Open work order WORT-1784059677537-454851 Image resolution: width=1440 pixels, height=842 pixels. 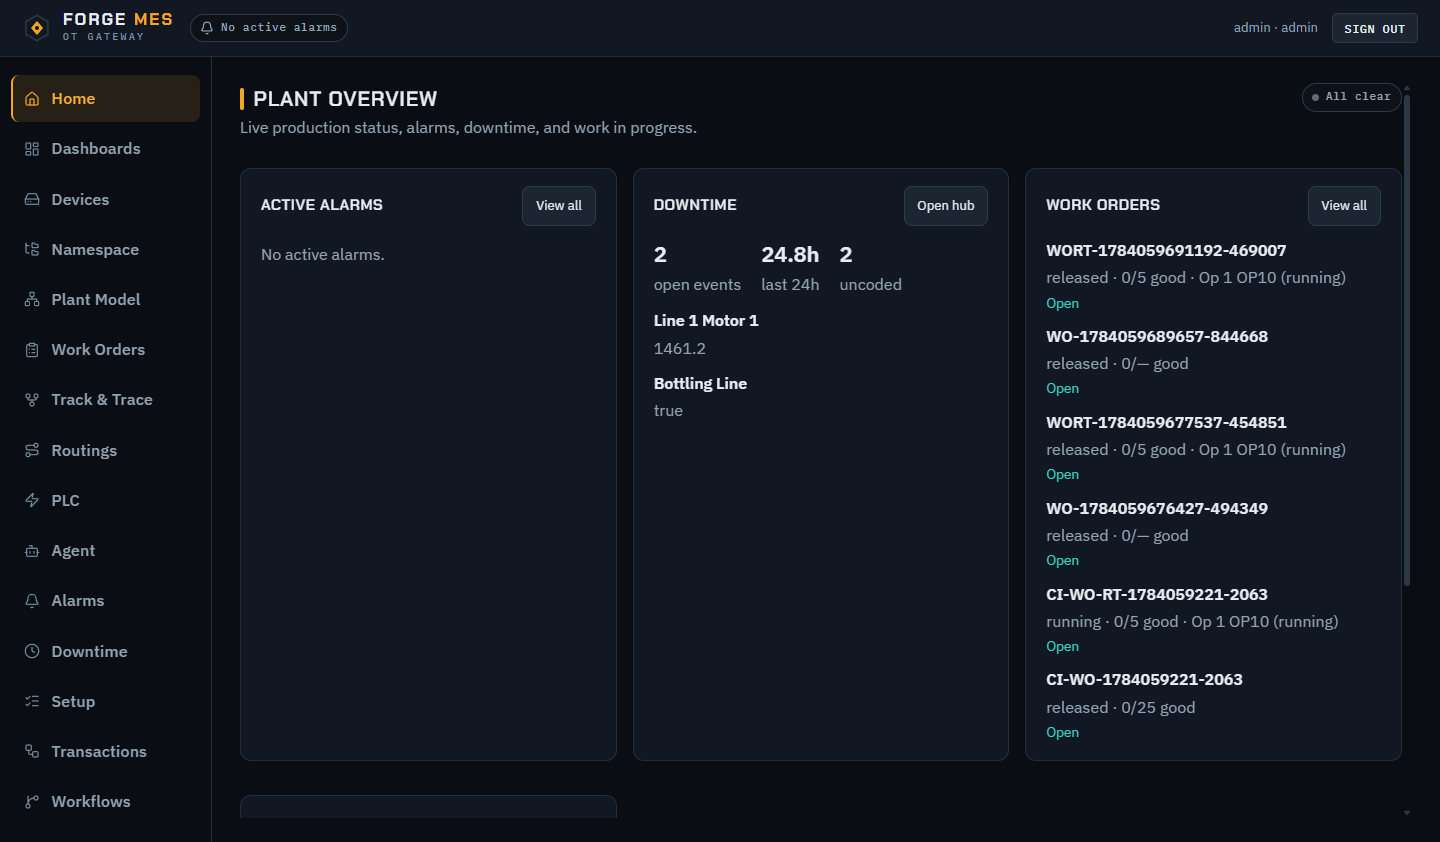(x=1166, y=423)
